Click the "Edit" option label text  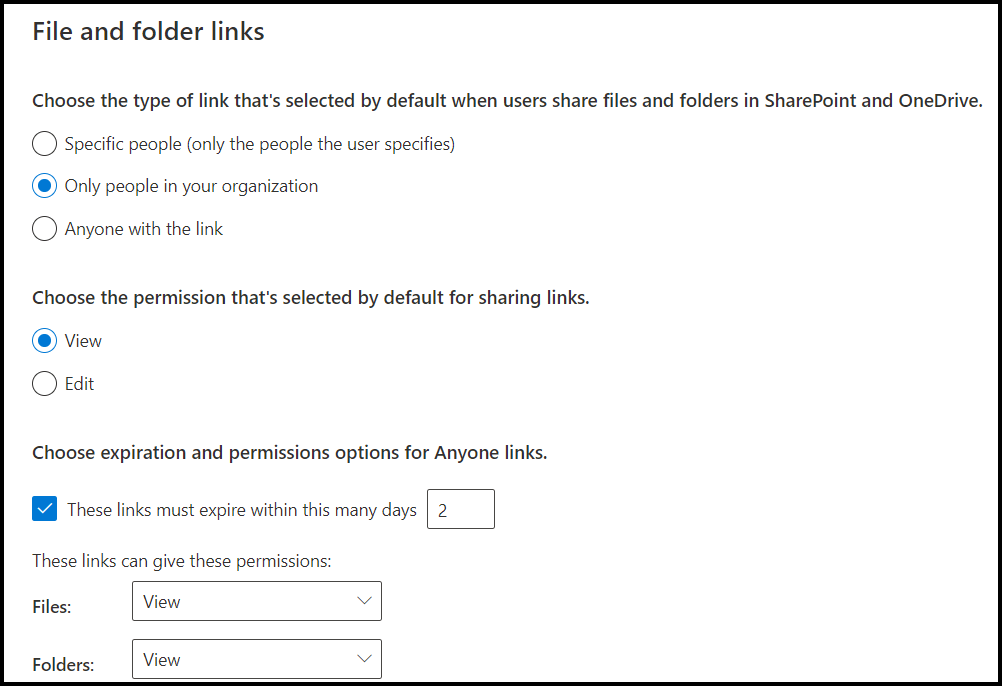pyautogui.click(x=79, y=384)
